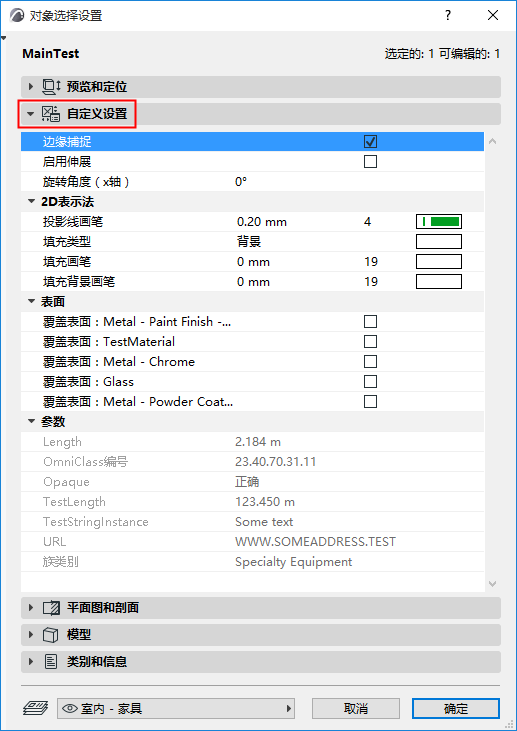Click the ArchiCAD logo in title bar
The image size is (517, 731).
(x=17, y=15)
